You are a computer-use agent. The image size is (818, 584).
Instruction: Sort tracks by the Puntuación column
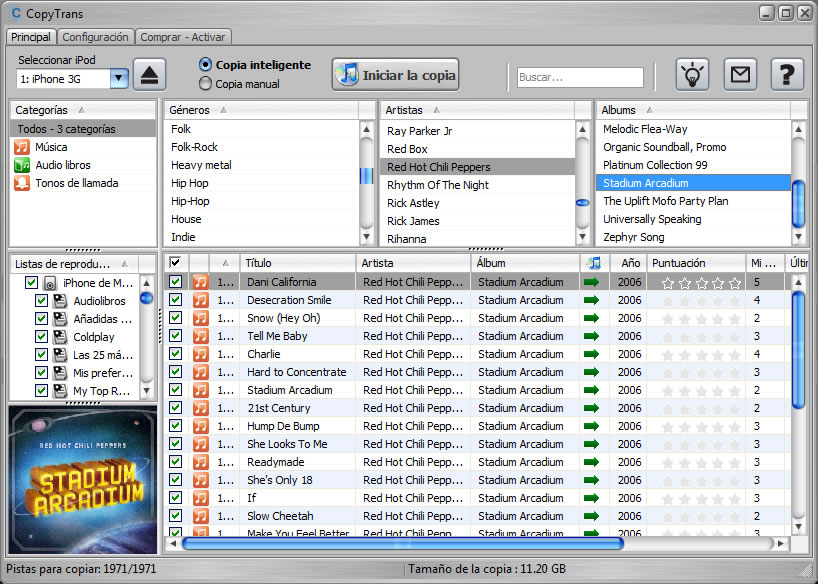[696, 263]
